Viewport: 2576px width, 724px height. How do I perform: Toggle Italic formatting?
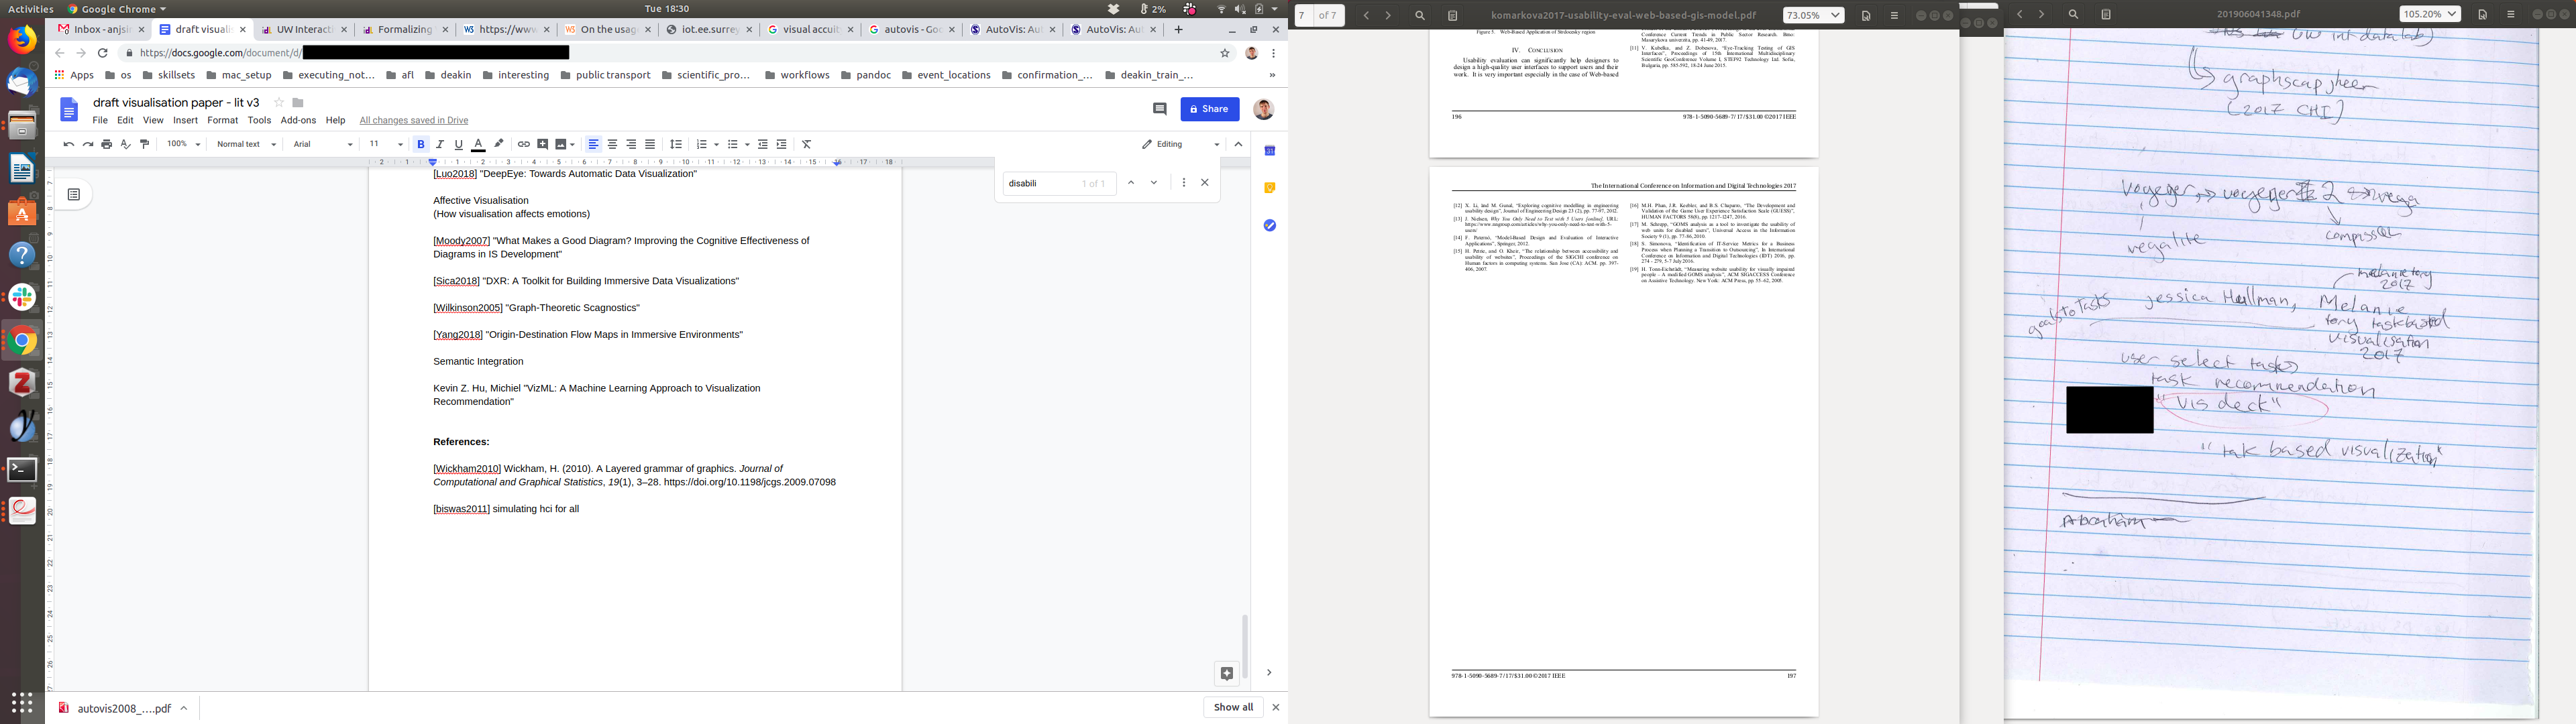pyautogui.click(x=439, y=144)
